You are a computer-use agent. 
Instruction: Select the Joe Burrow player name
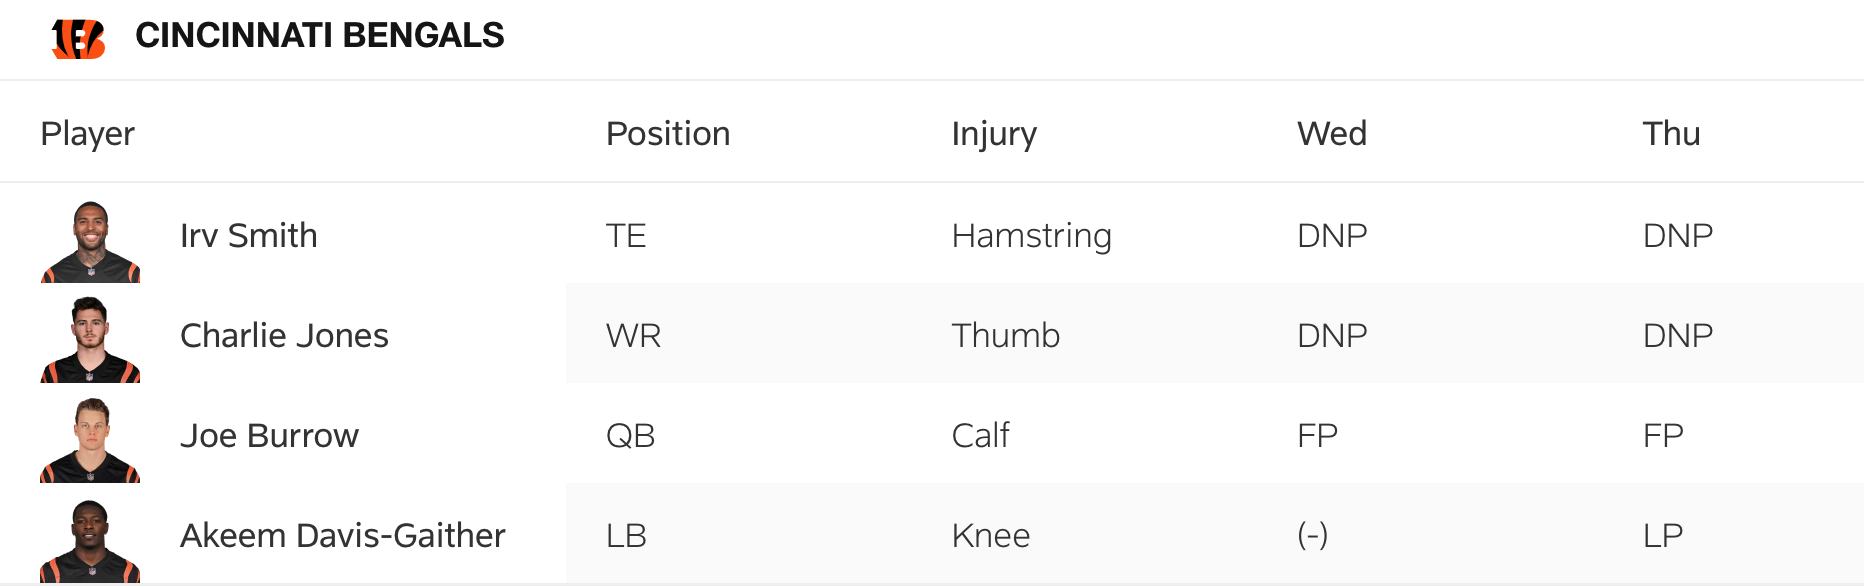pos(269,436)
